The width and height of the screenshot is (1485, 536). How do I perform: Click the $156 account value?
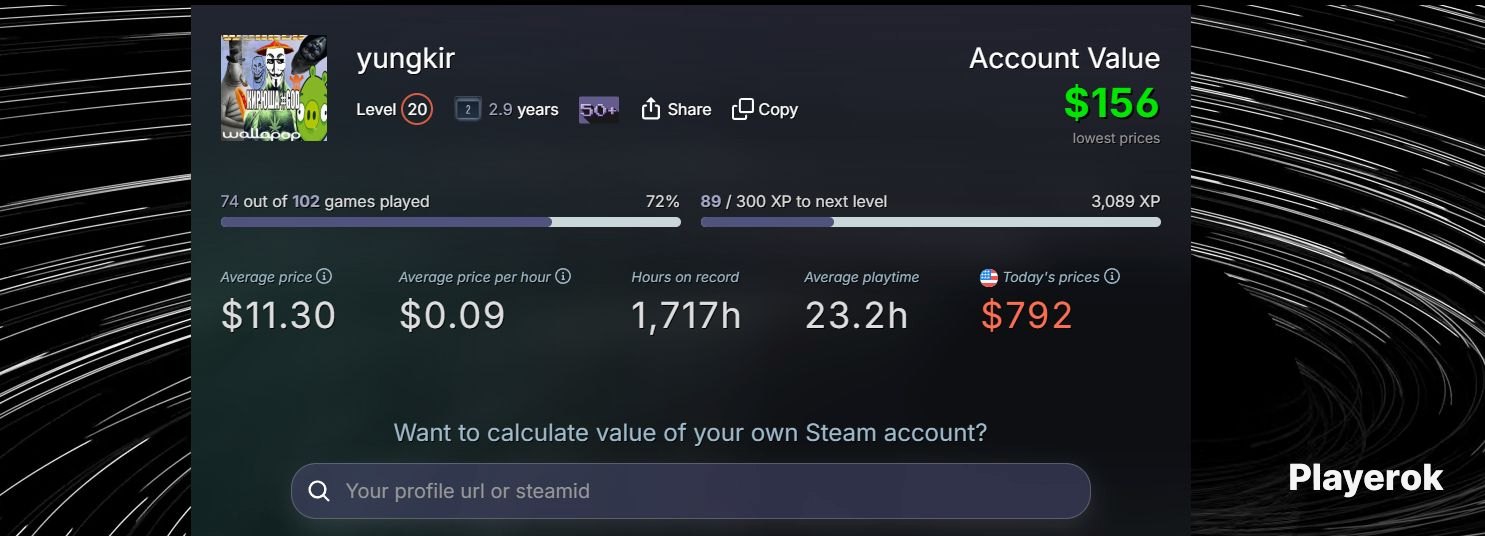[1112, 103]
